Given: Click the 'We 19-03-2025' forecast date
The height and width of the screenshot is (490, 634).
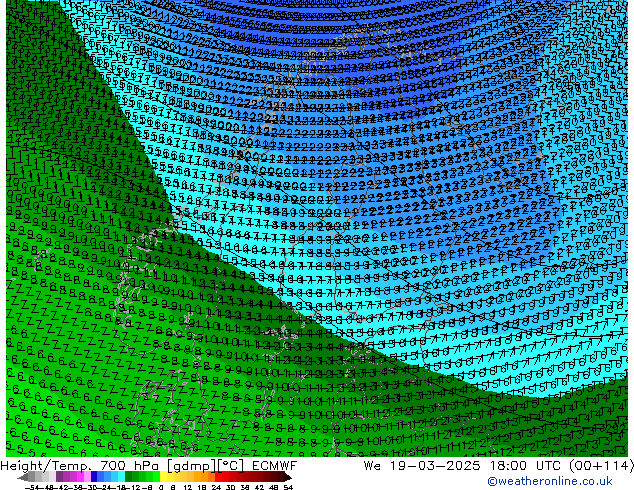Looking at the screenshot, I should coord(422,466).
